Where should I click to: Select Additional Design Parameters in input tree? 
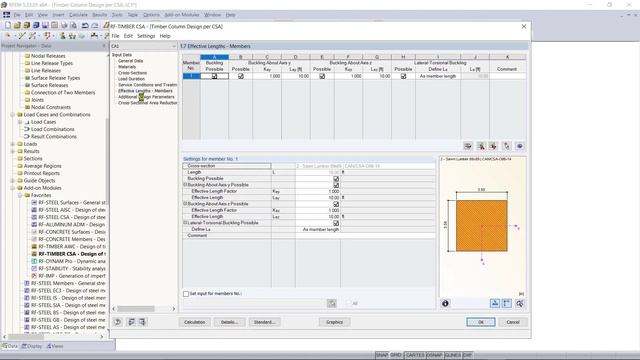[146, 97]
